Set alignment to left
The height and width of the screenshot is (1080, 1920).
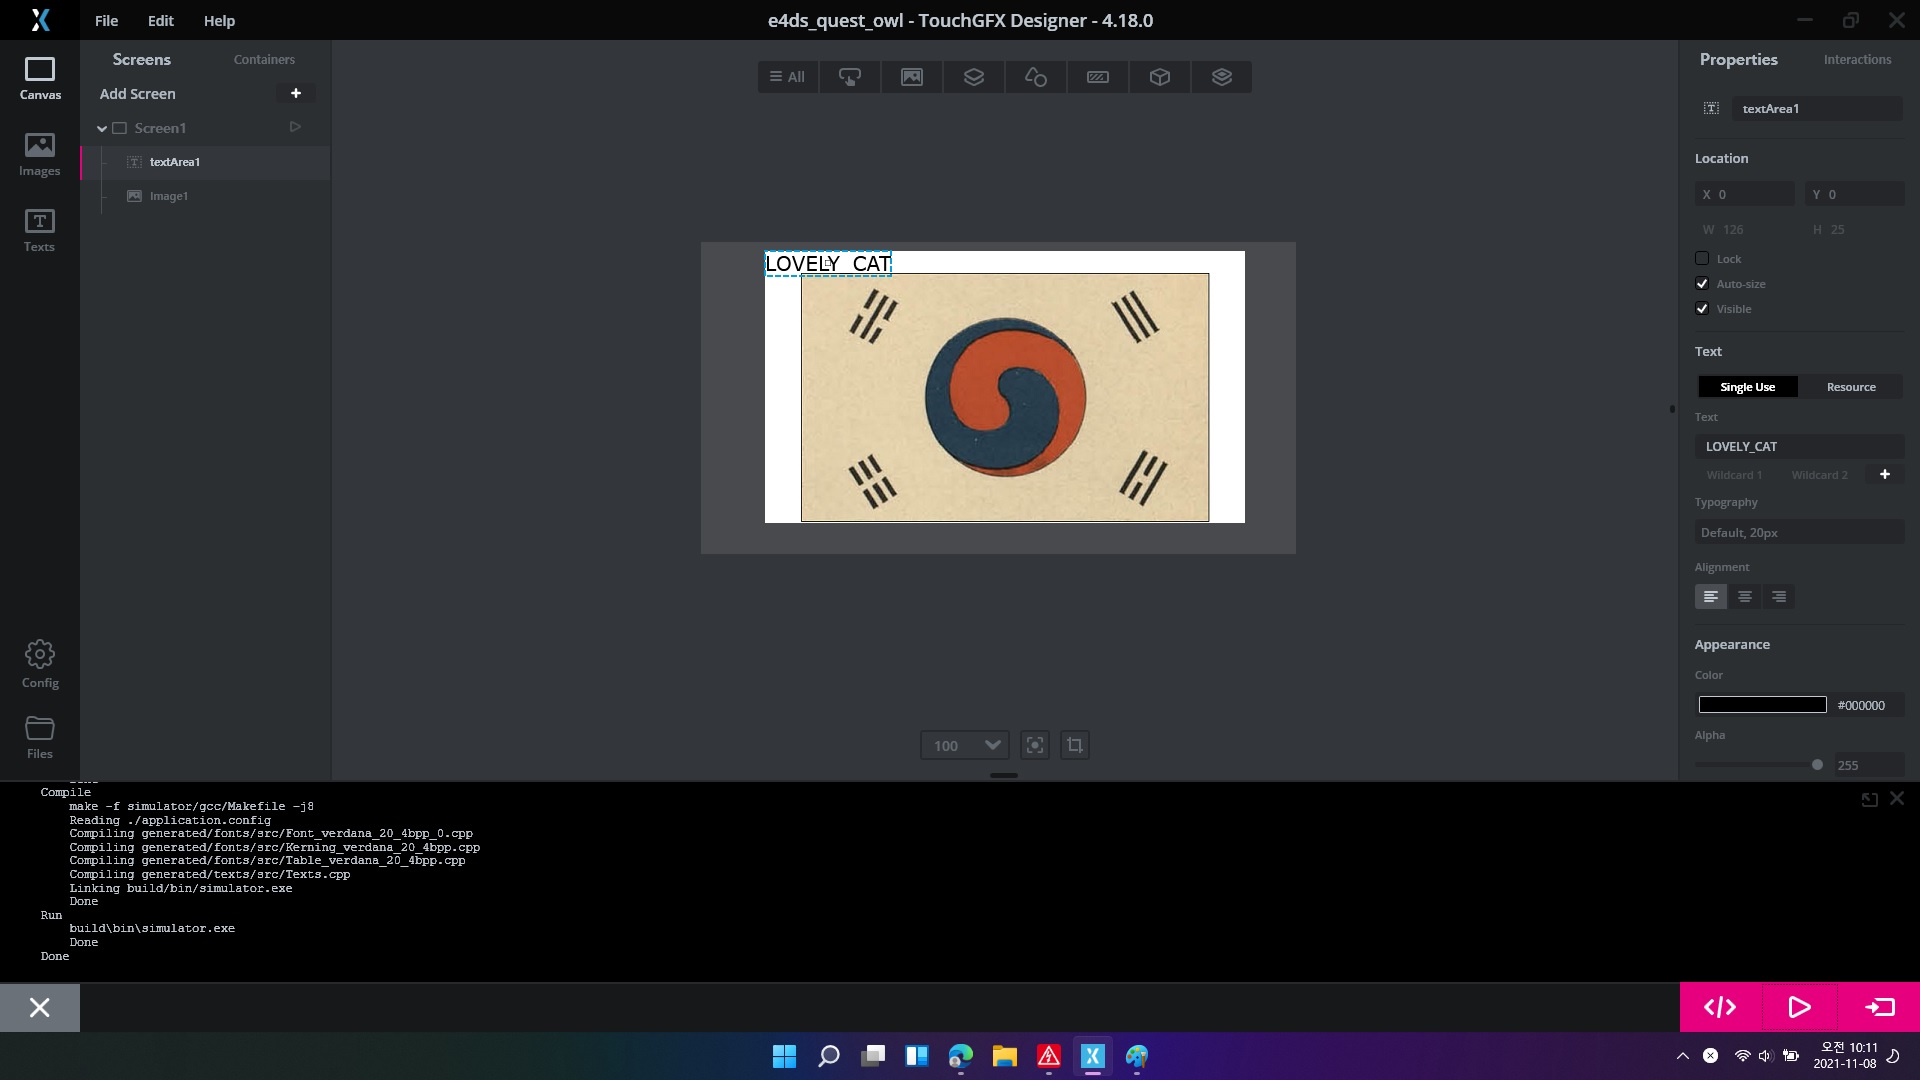1711,597
